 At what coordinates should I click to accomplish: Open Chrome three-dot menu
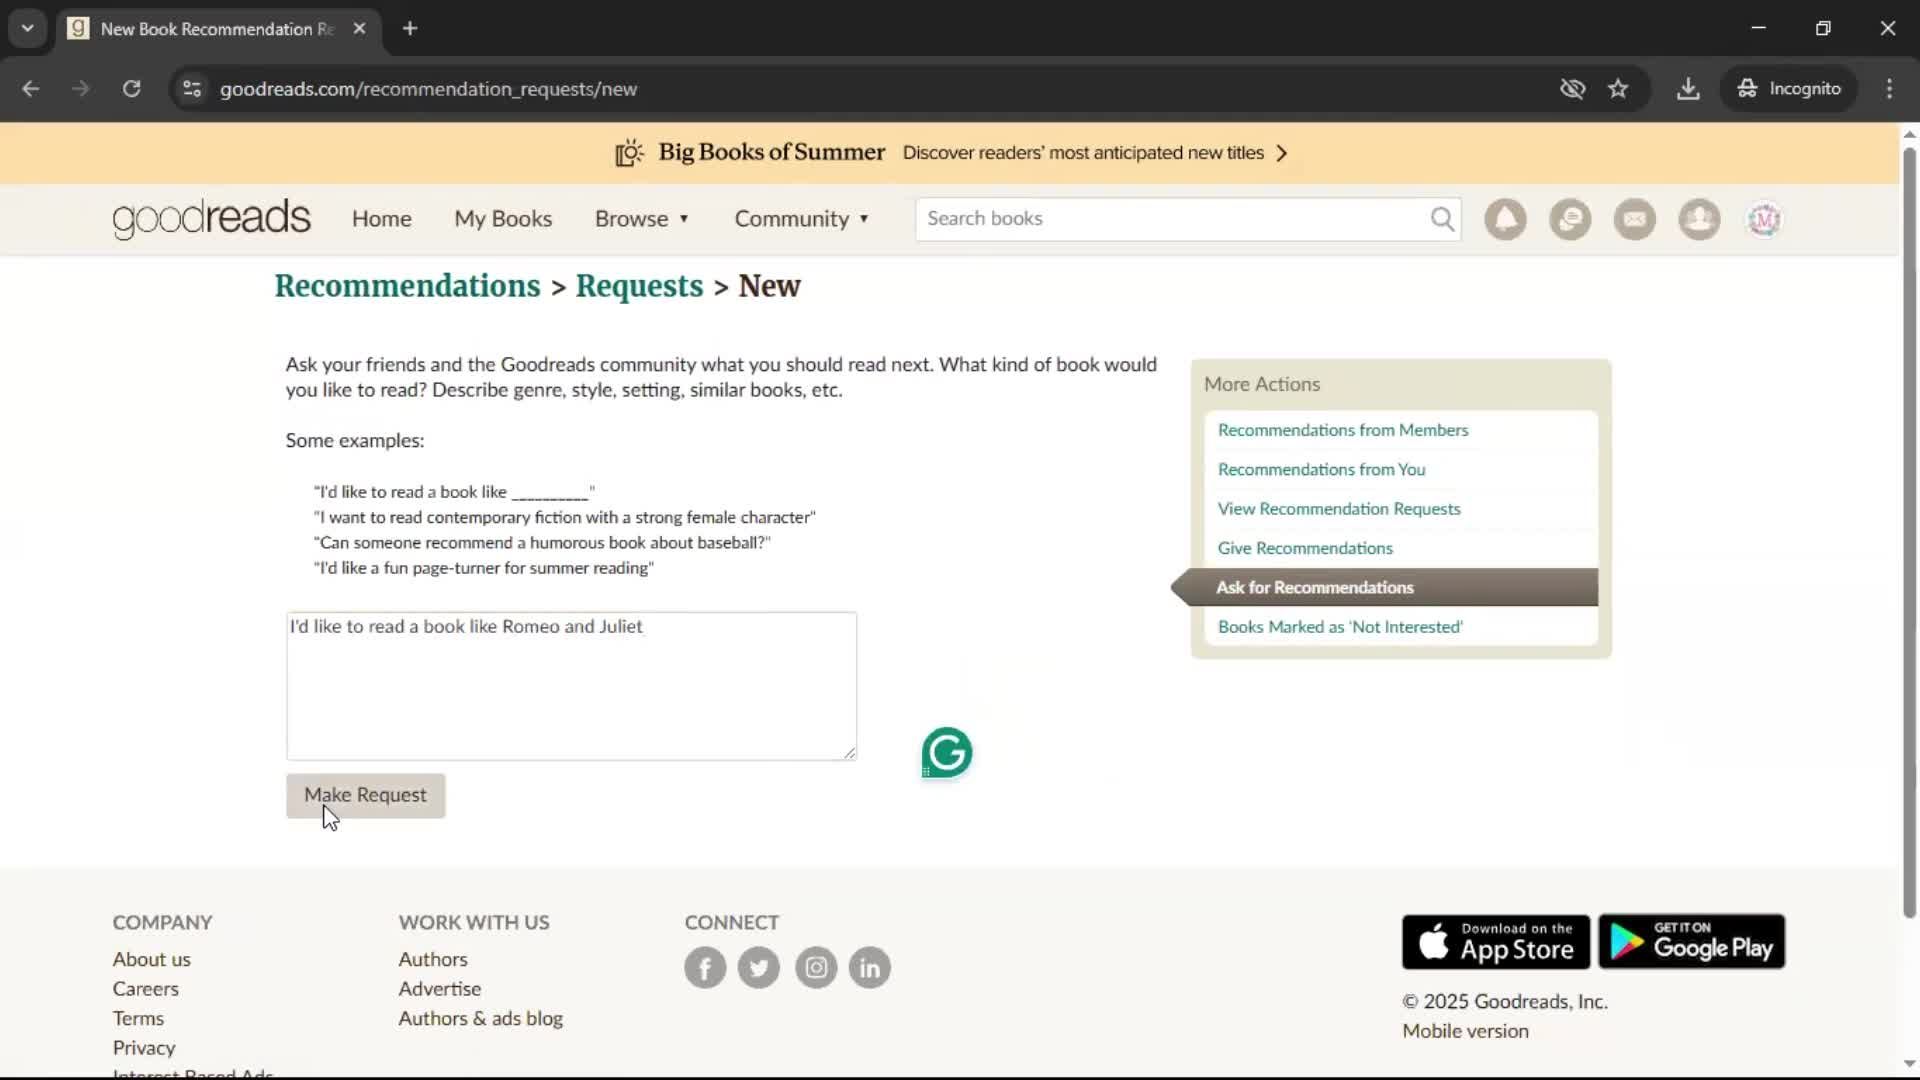1889,89
